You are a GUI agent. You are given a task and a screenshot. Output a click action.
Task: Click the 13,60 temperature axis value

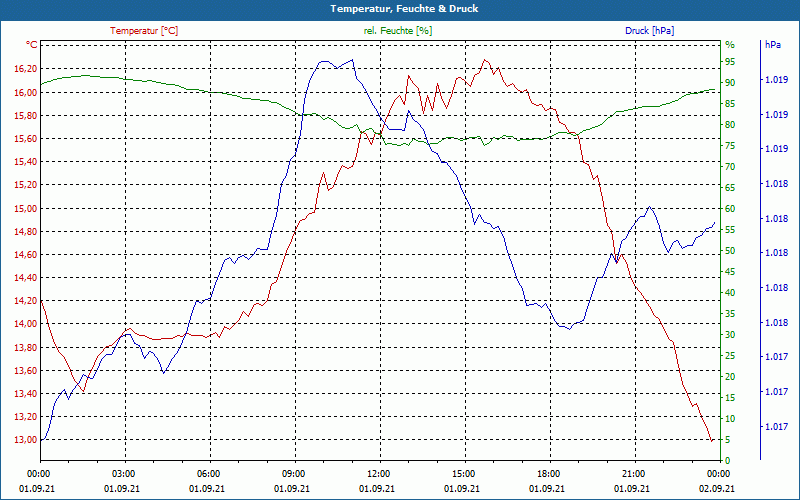click(x=26, y=370)
